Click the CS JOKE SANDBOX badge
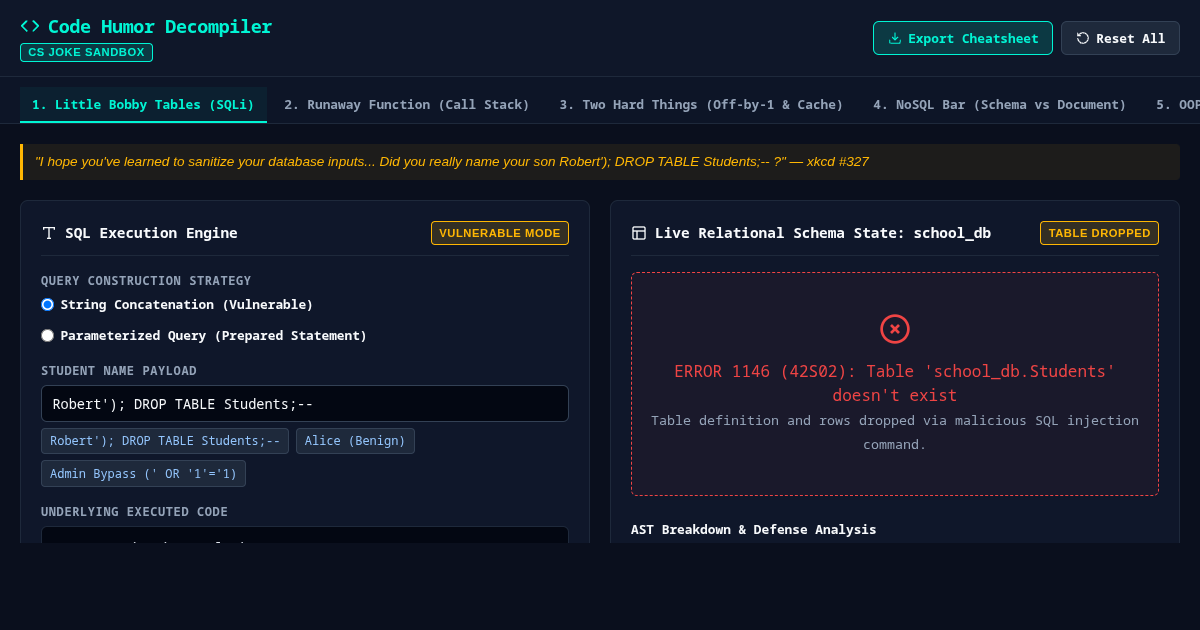 coord(86,52)
